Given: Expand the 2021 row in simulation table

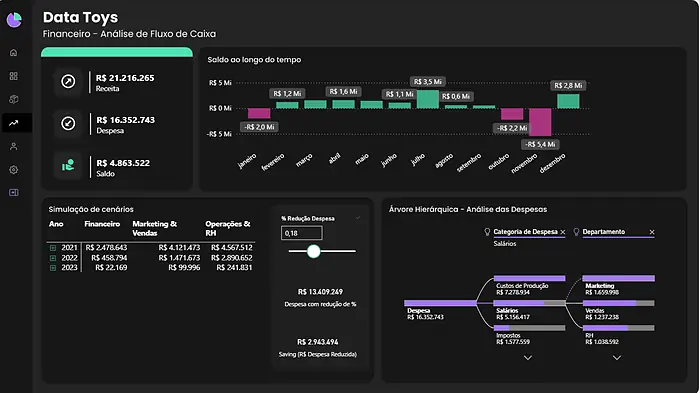Looking at the screenshot, I should [x=53, y=248].
